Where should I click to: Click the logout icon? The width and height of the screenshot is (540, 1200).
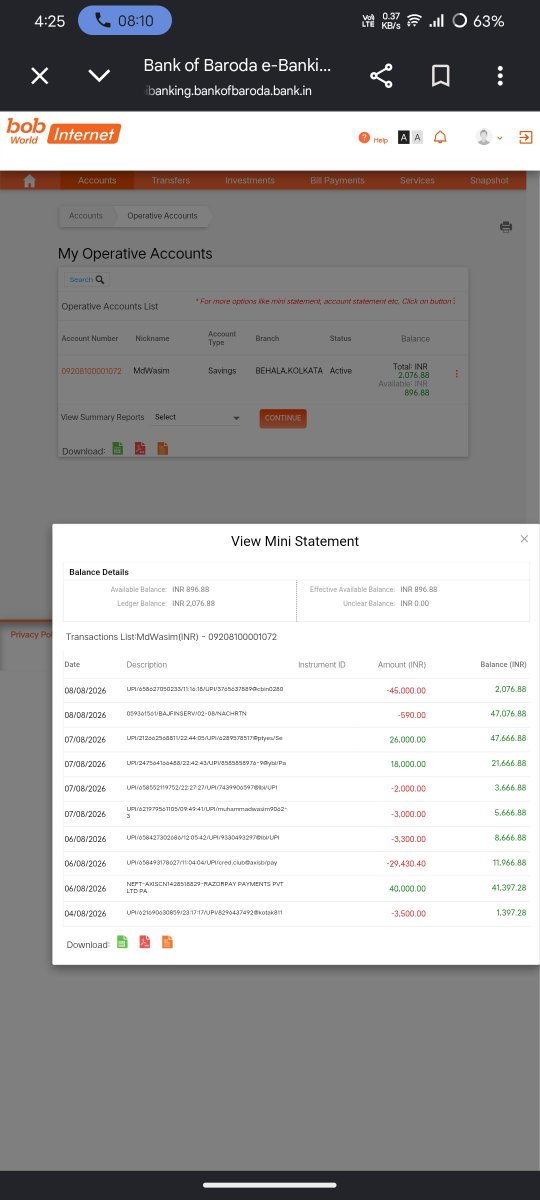526,137
